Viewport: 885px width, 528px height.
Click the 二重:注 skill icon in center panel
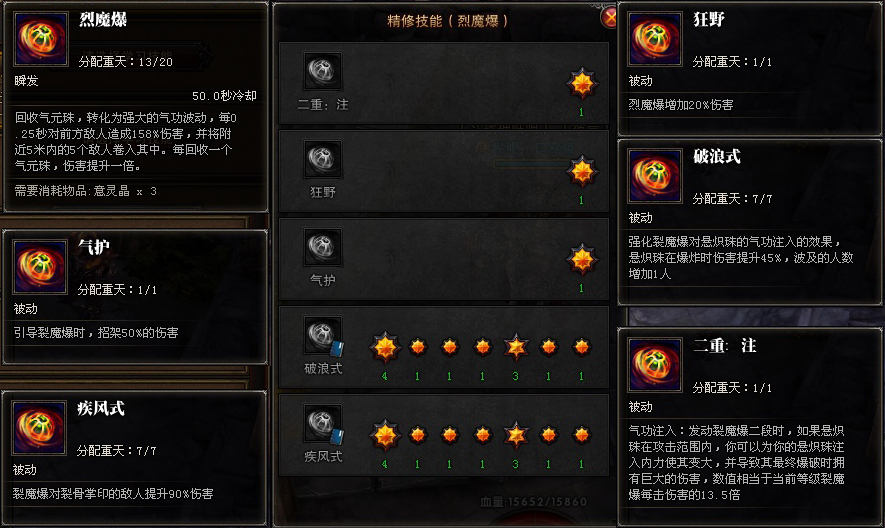point(323,71)
